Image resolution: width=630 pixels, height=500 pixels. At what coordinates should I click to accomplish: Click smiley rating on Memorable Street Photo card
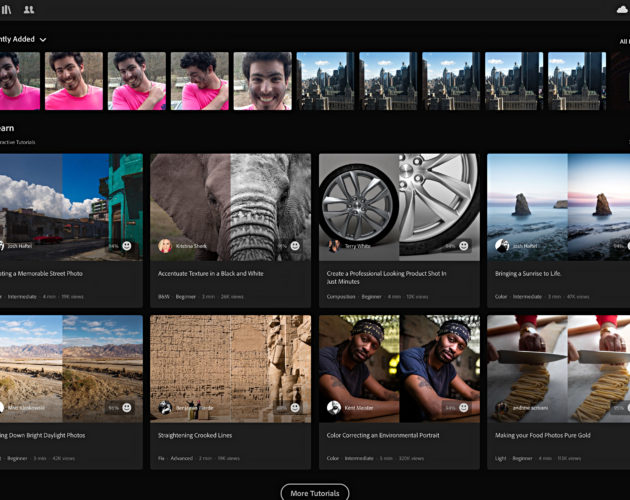click(x=127, y=246)
